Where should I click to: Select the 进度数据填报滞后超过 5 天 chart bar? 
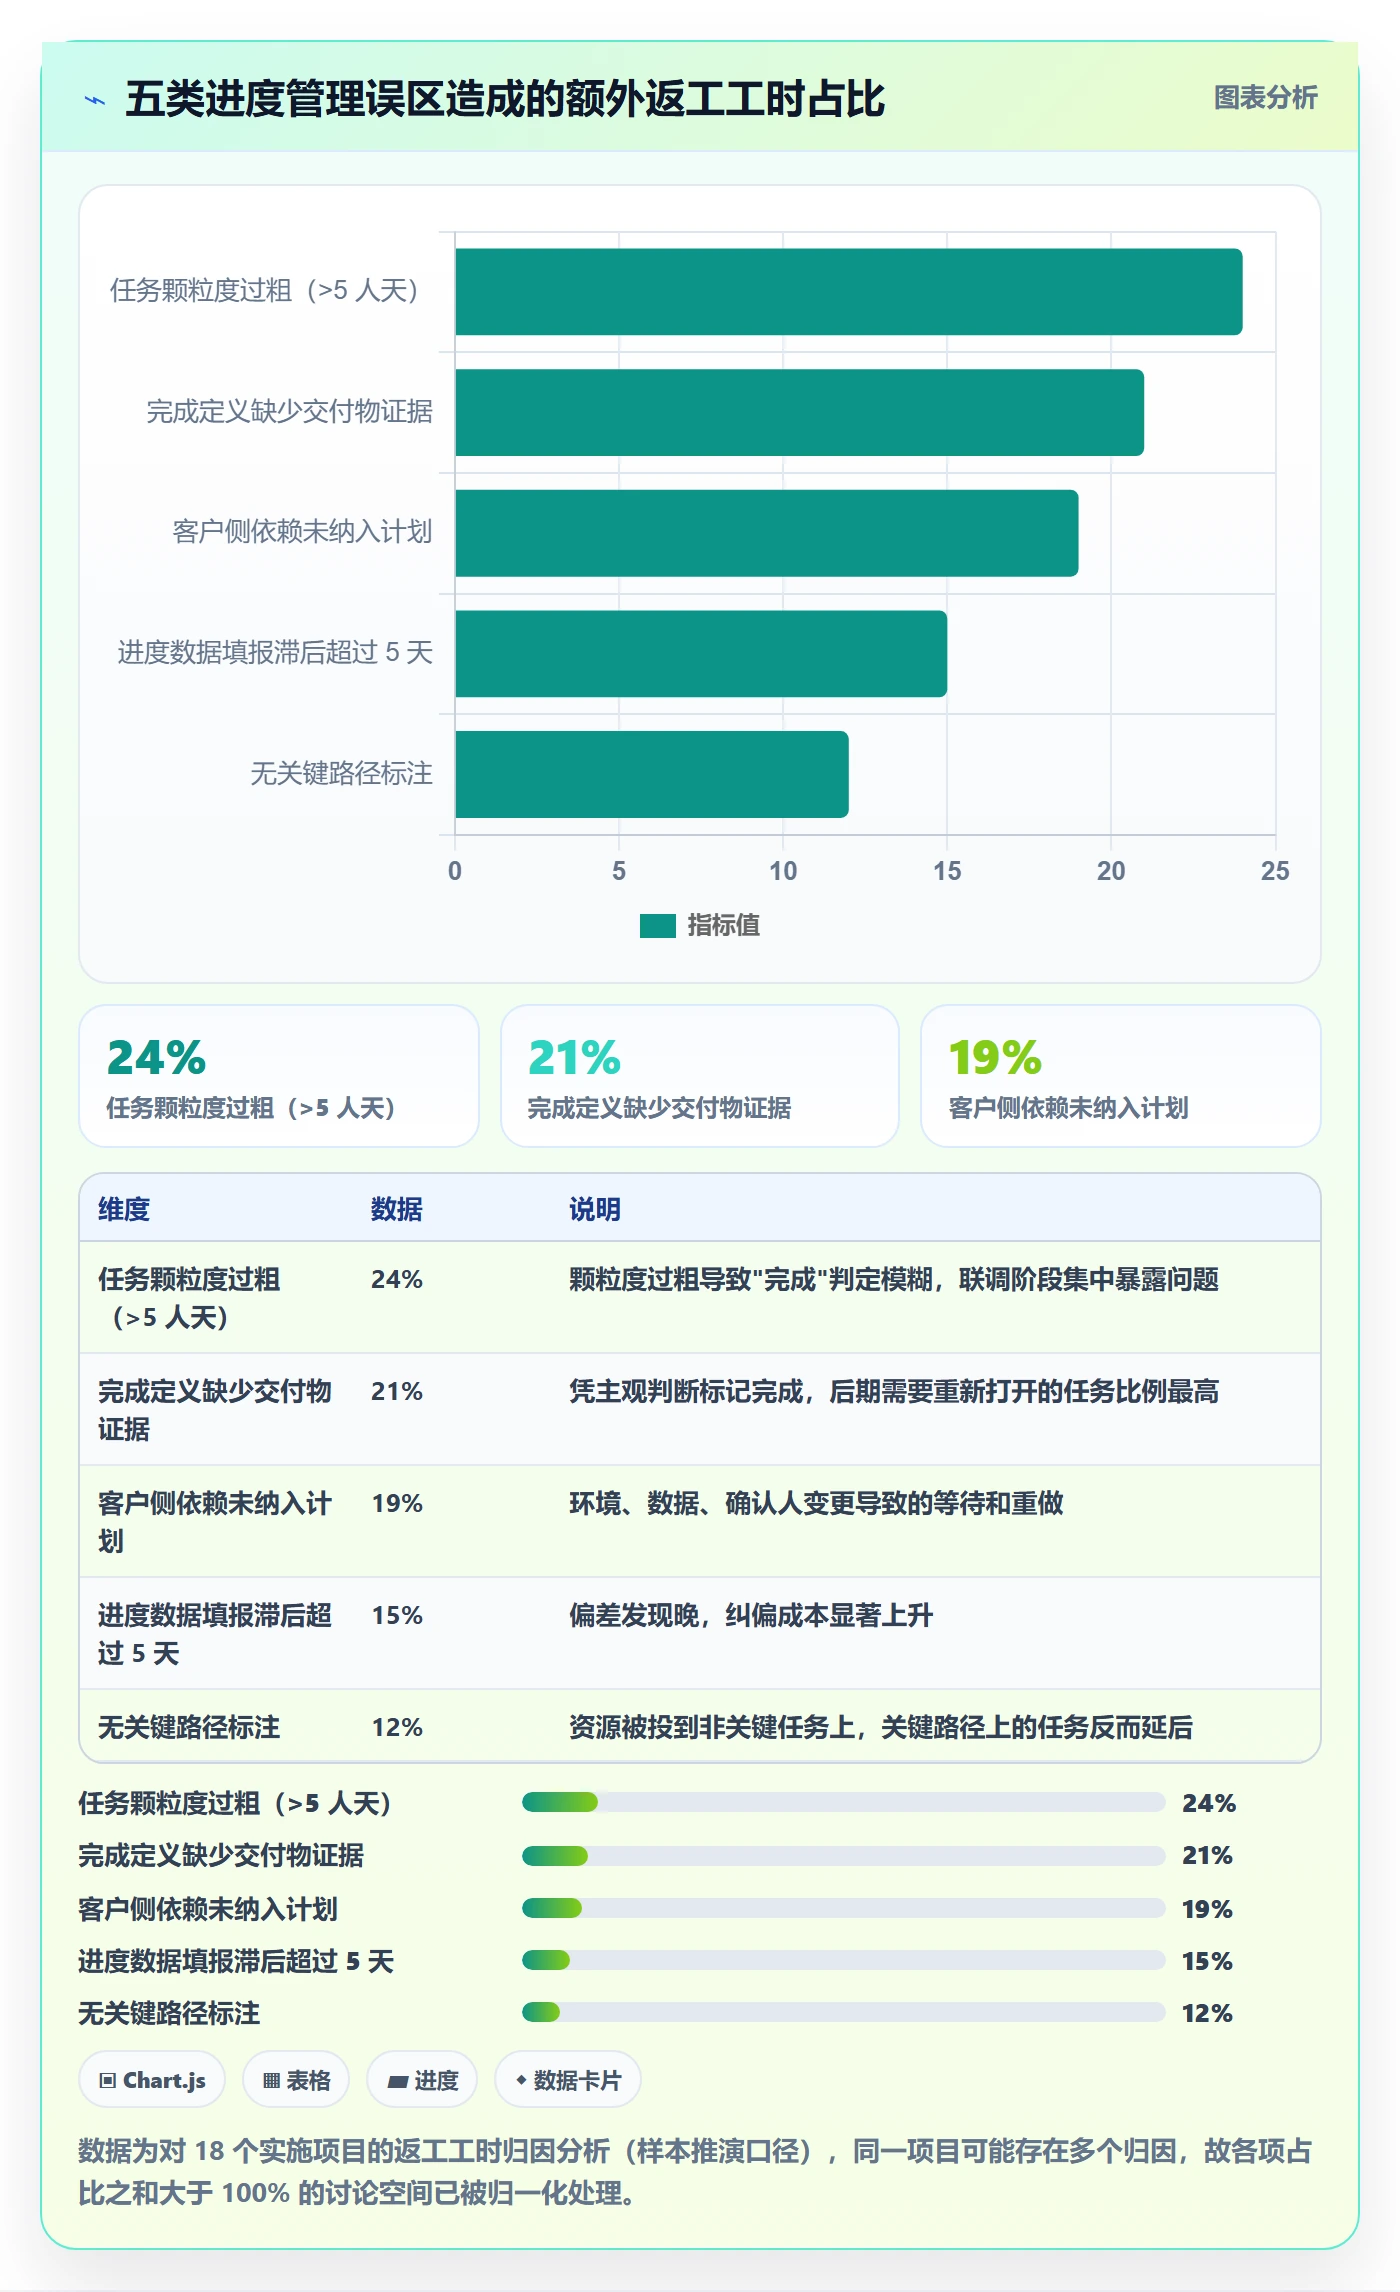[x=700, y=654]
